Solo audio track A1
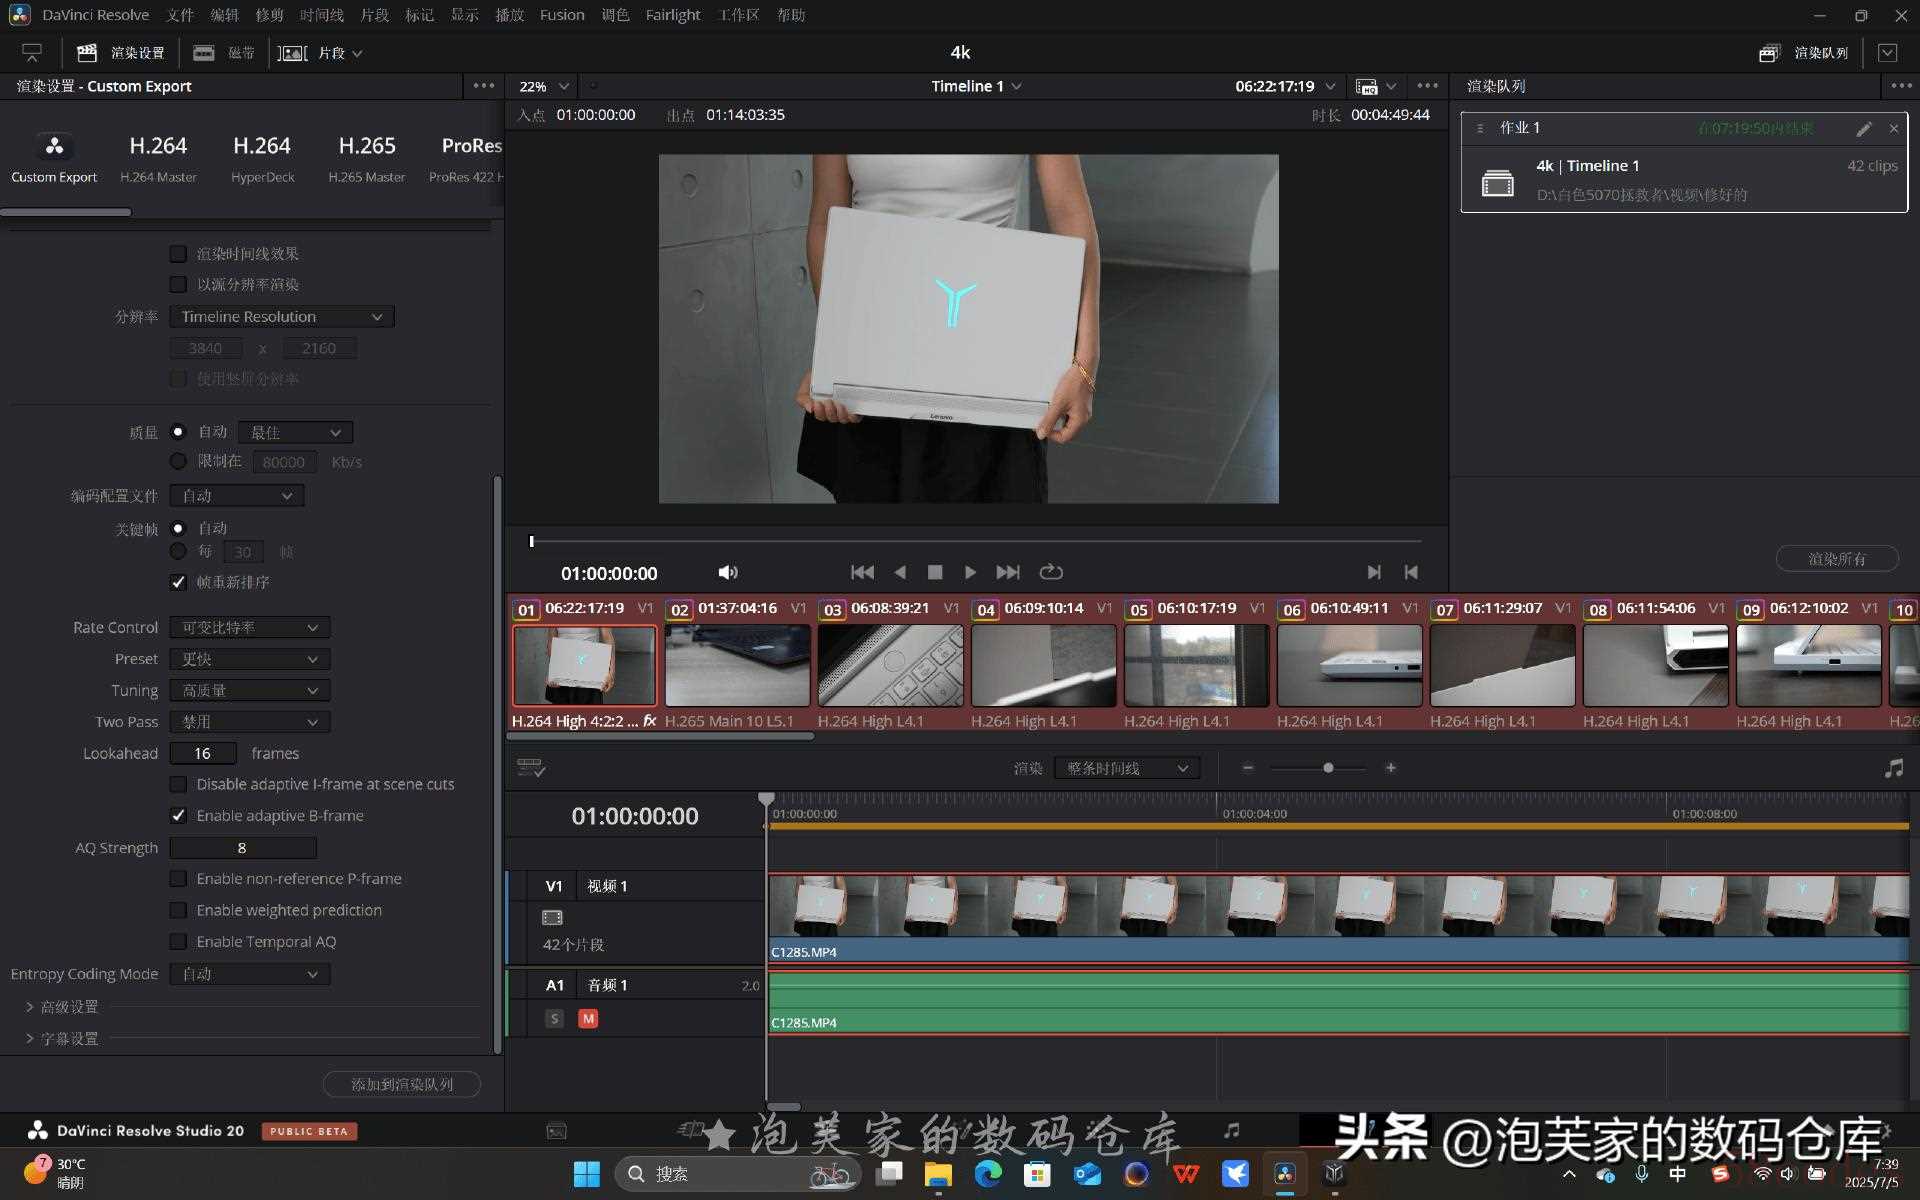Image resolution: width=1920 pixels, height=1200 pixels. [x=554, y=1018]
